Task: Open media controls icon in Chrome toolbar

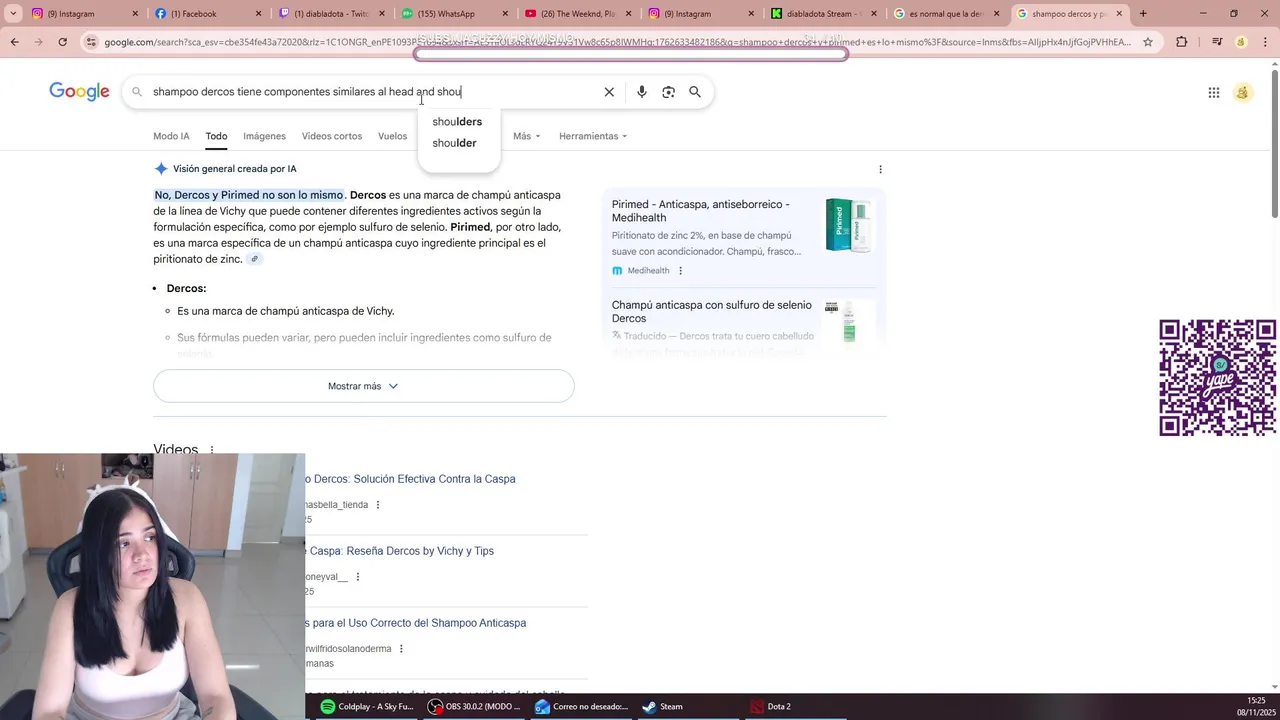Action: pos(1216,42)
